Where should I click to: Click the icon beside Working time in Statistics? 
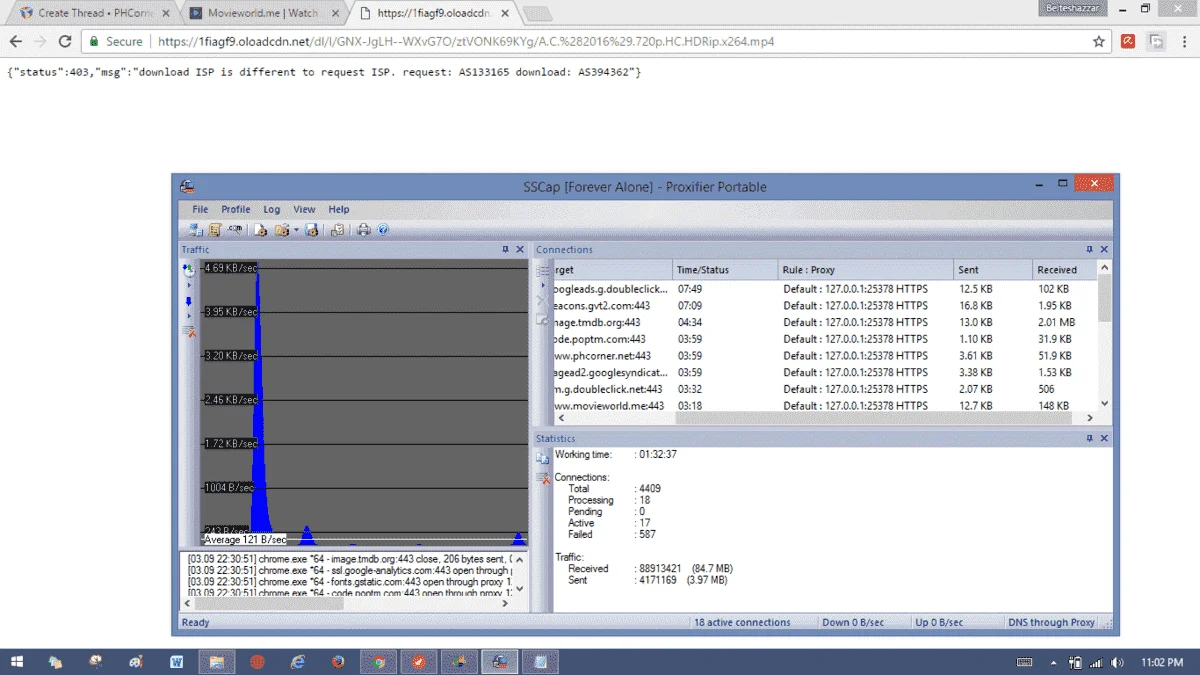tap(543, 457)
